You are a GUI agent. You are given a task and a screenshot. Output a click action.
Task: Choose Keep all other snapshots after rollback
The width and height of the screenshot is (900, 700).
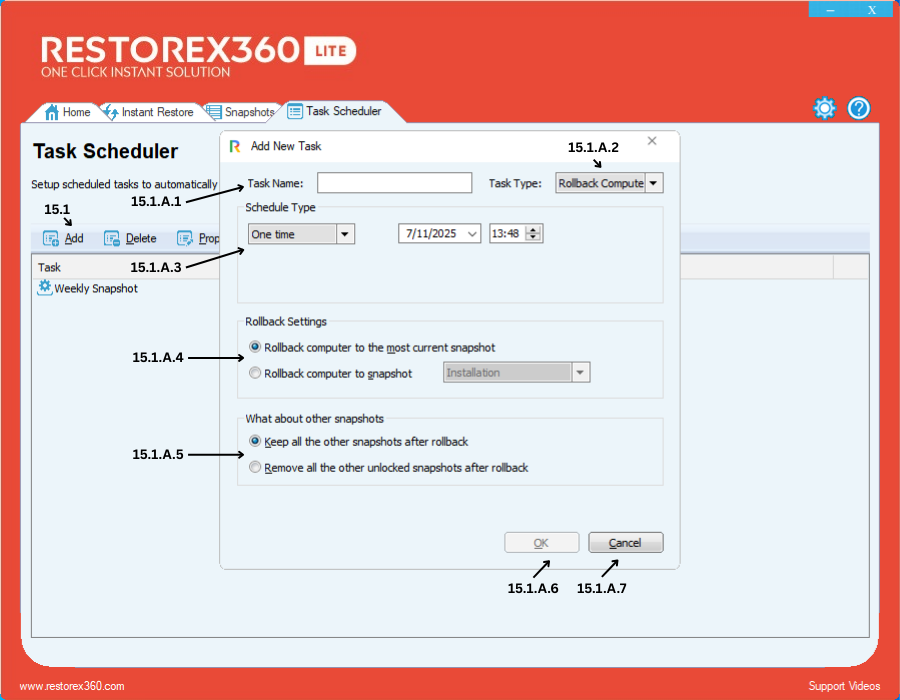click(x=256, y=441)
